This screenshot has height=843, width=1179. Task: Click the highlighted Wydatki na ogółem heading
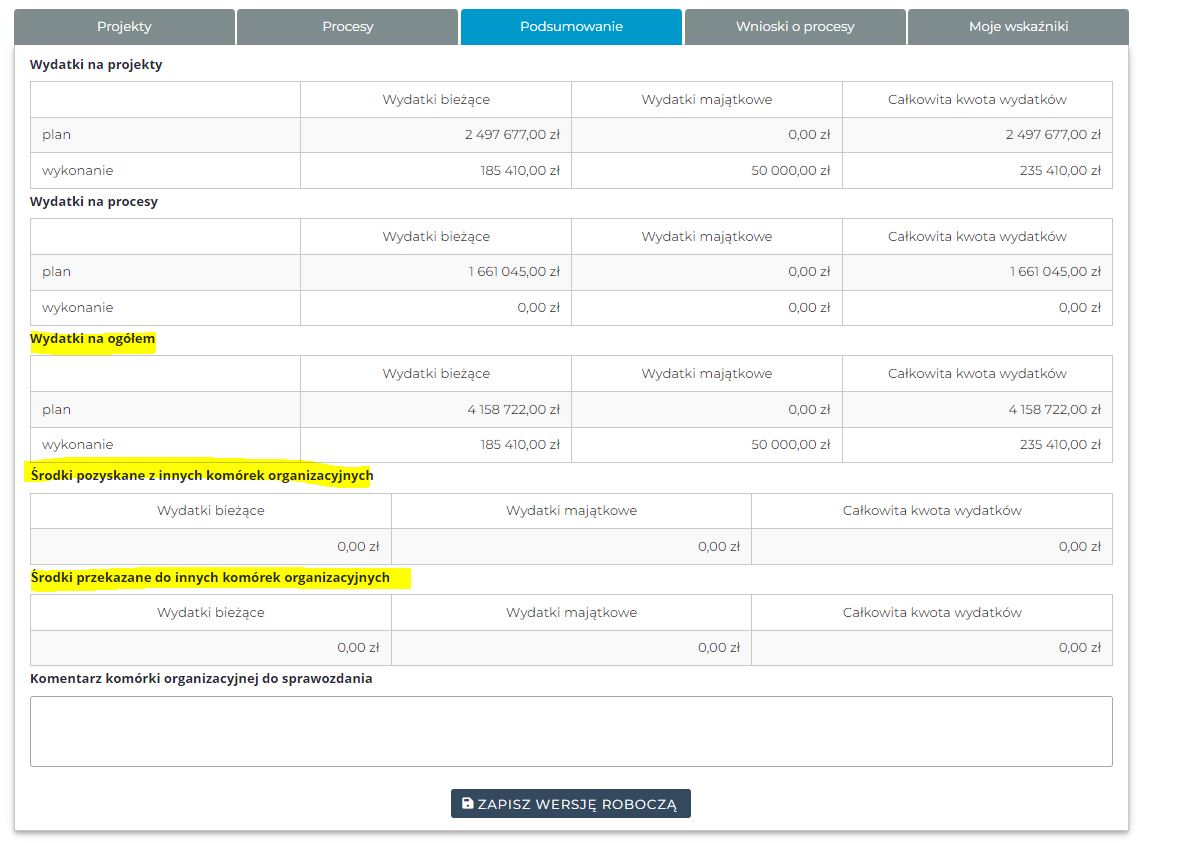[93, 339]
